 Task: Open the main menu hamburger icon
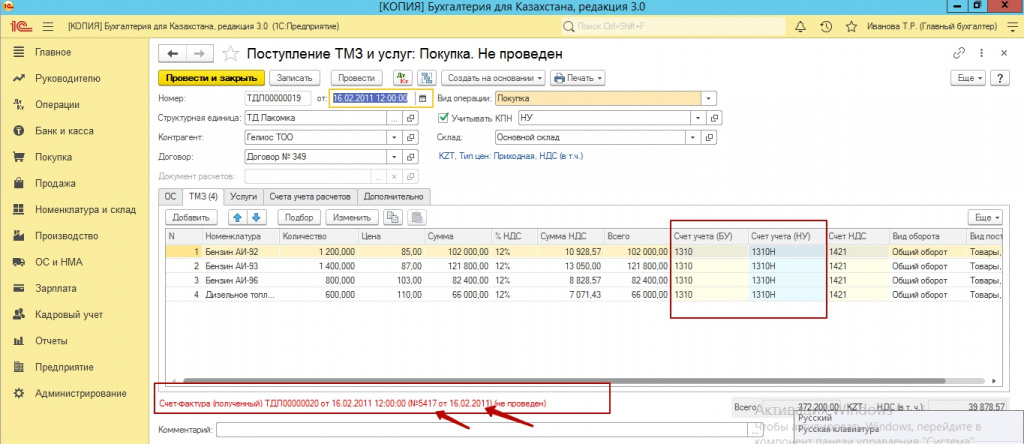[x=47, y=27]
